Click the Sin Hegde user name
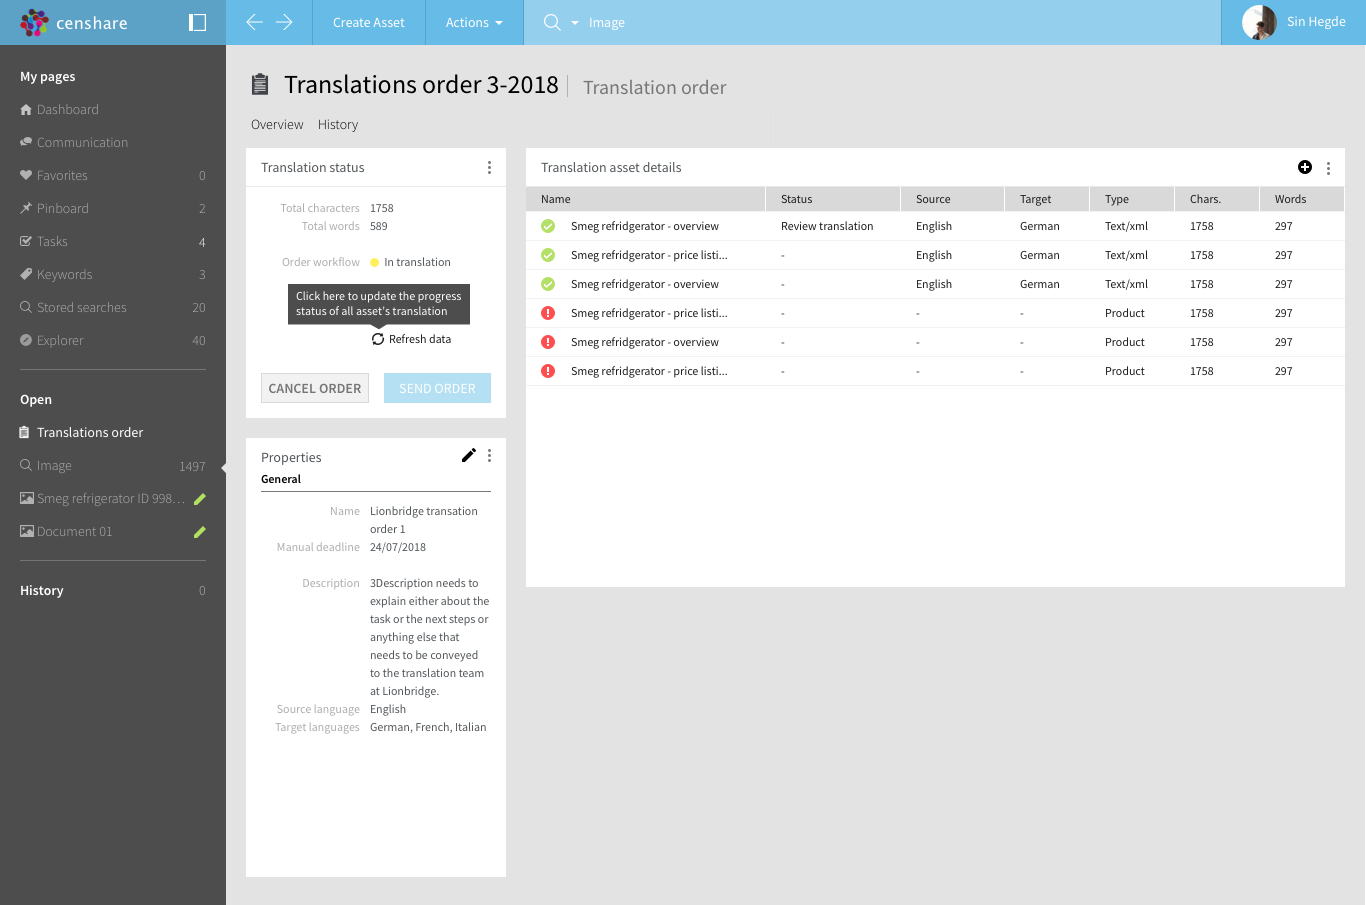The width and height of the screenshot is (1366, 905). 1316,22
